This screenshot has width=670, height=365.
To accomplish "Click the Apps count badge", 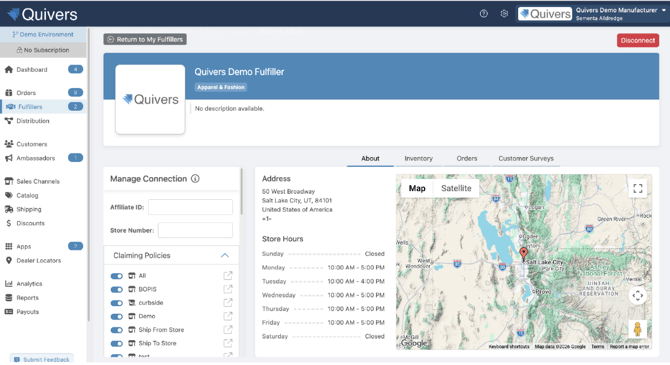I will 76,246.
